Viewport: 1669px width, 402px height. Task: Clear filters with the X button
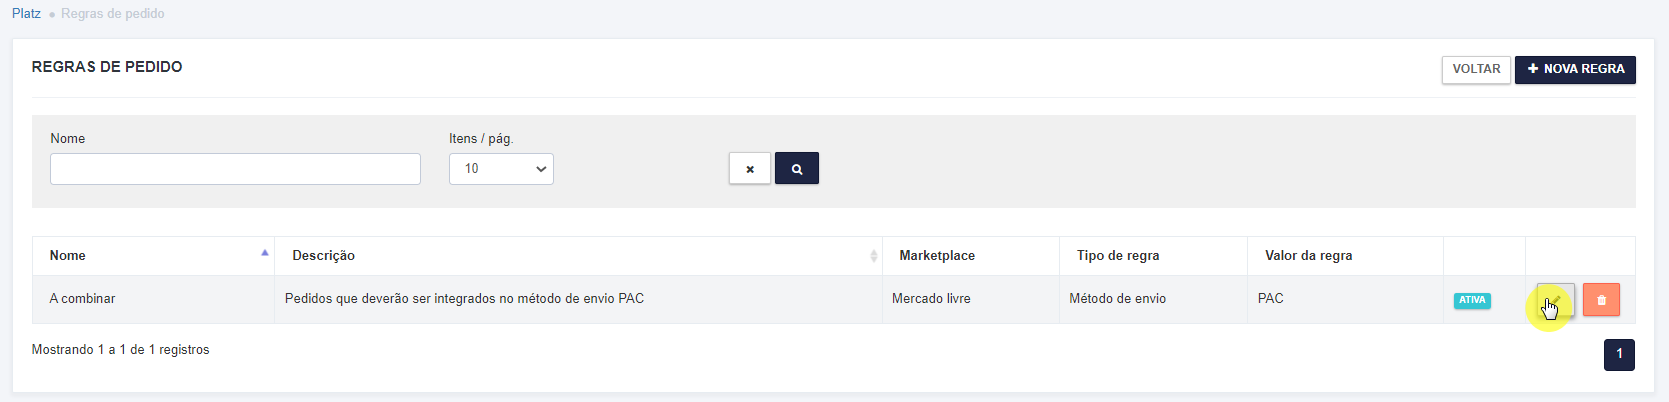750,168
